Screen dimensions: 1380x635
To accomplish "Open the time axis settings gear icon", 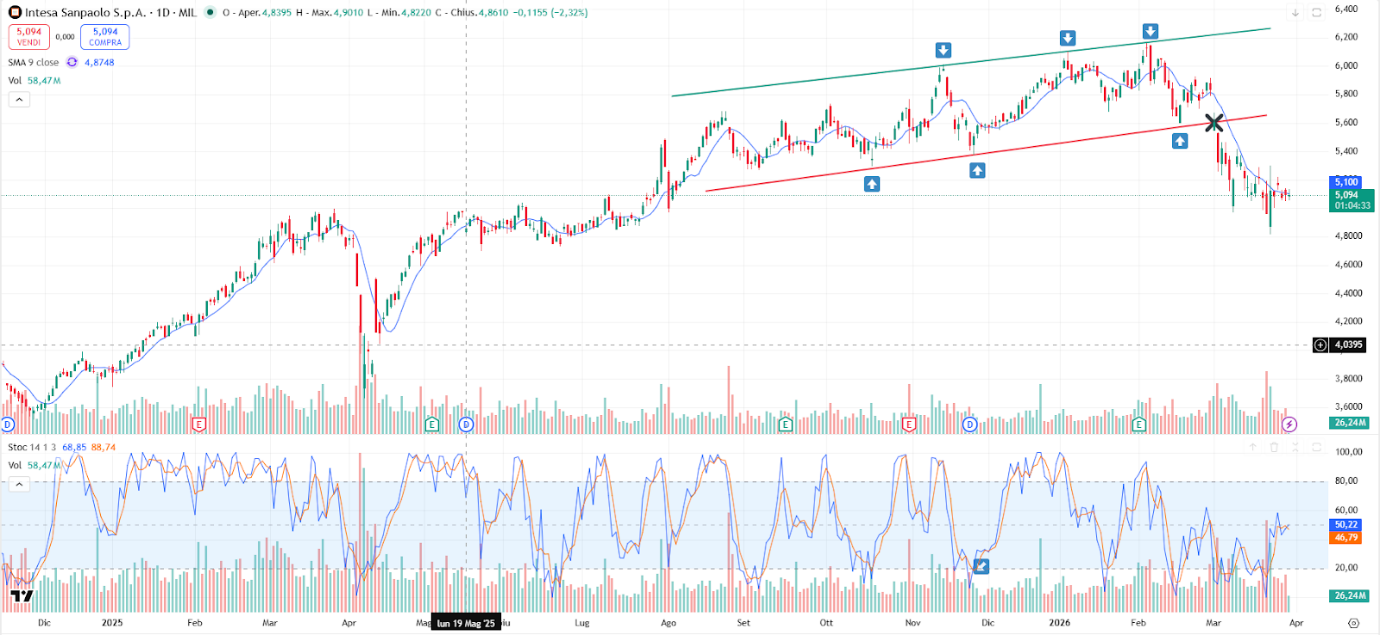I will tap(1352, 623).
